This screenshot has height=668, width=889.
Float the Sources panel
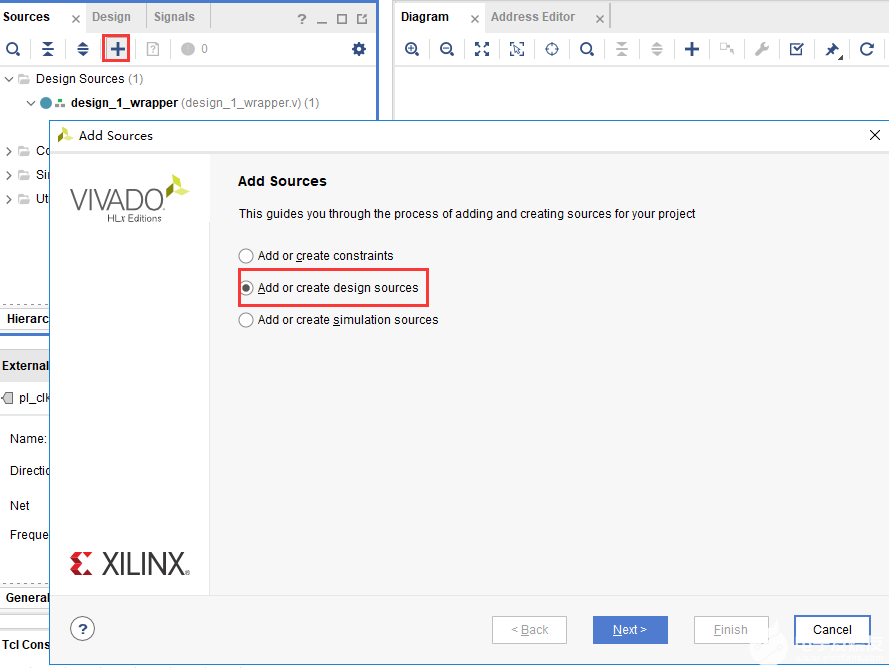[362, 19]
